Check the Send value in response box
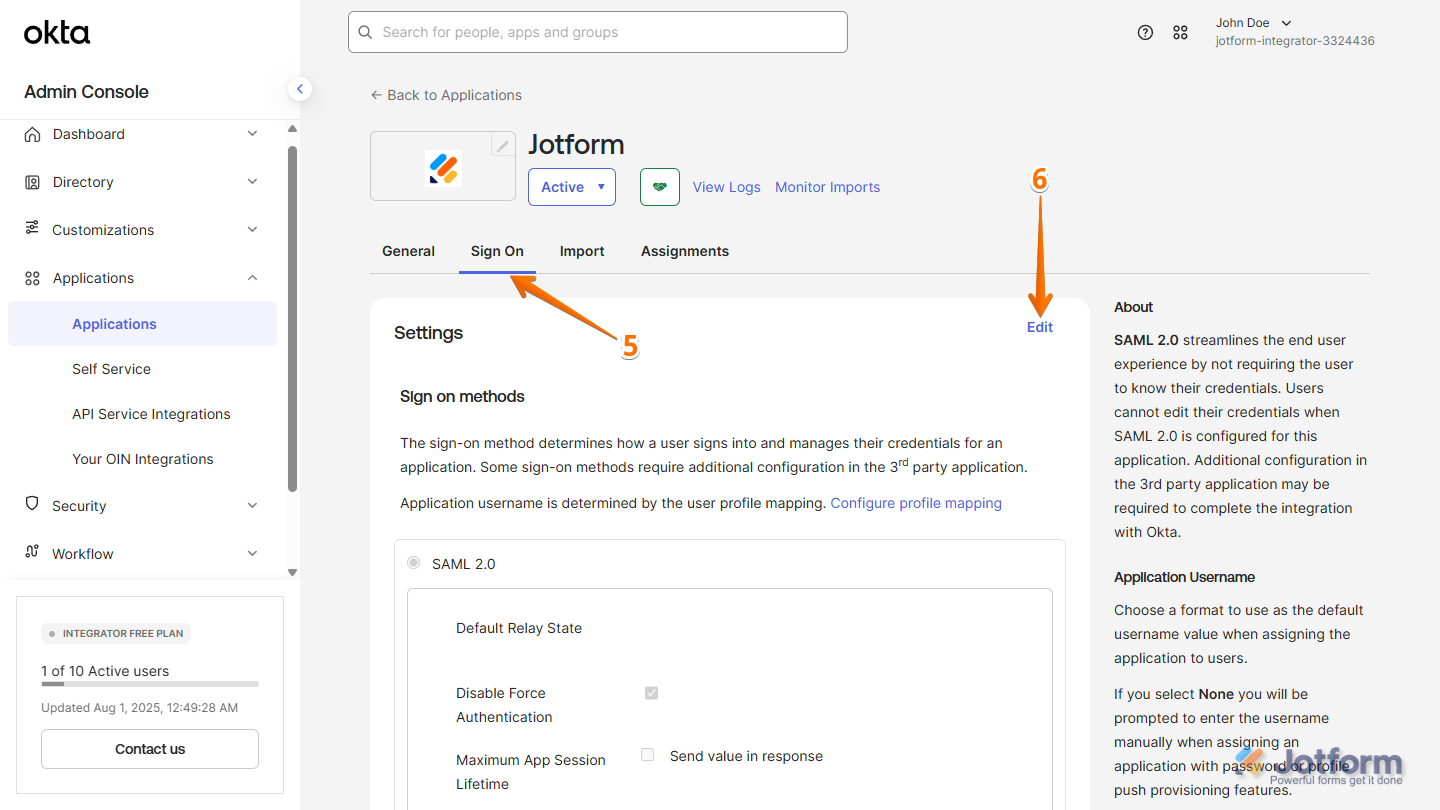 648,755
